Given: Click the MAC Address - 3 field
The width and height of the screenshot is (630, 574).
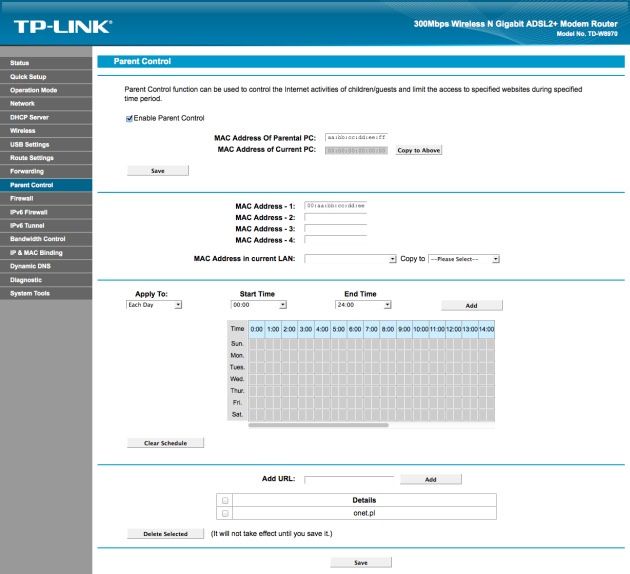Looking at the screenshot, I should point(335,229).
